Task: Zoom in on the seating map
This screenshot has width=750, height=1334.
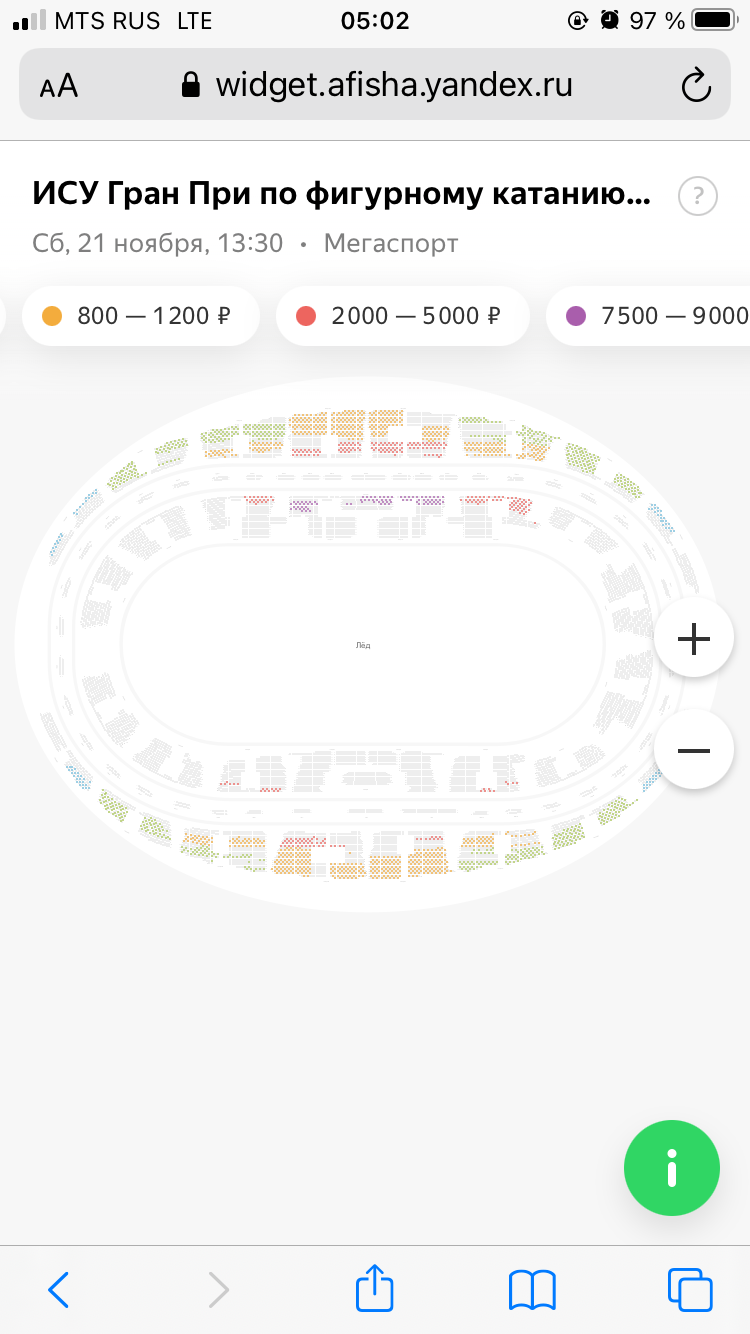Action: [693, 638]
